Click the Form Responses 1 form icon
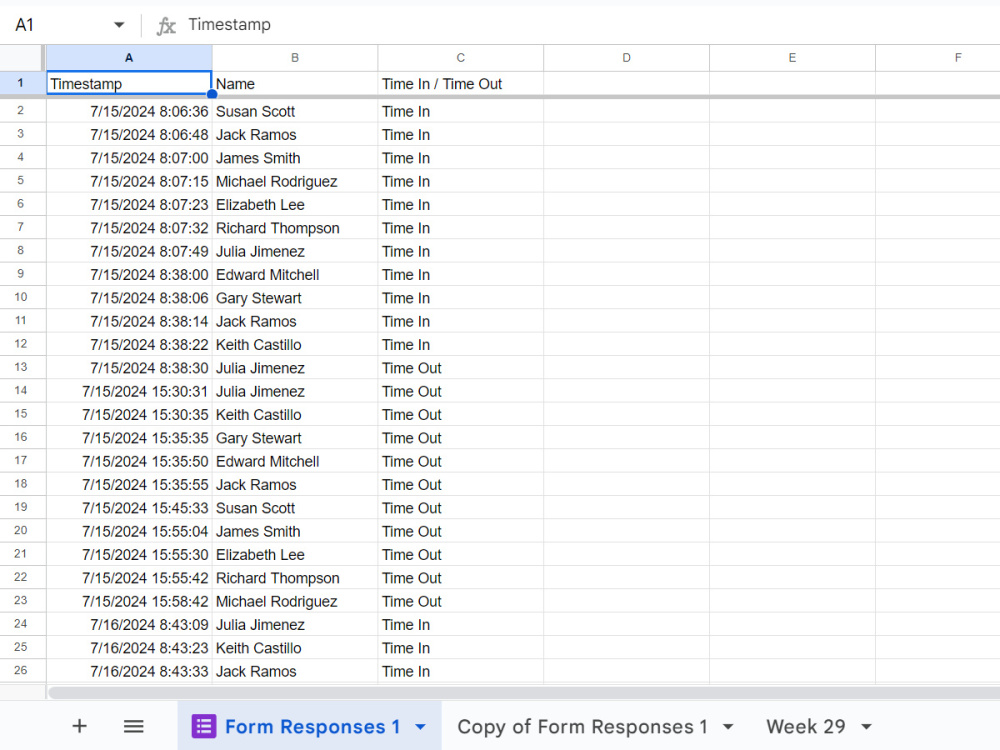The image size is (1000, 750). [203, 726]
